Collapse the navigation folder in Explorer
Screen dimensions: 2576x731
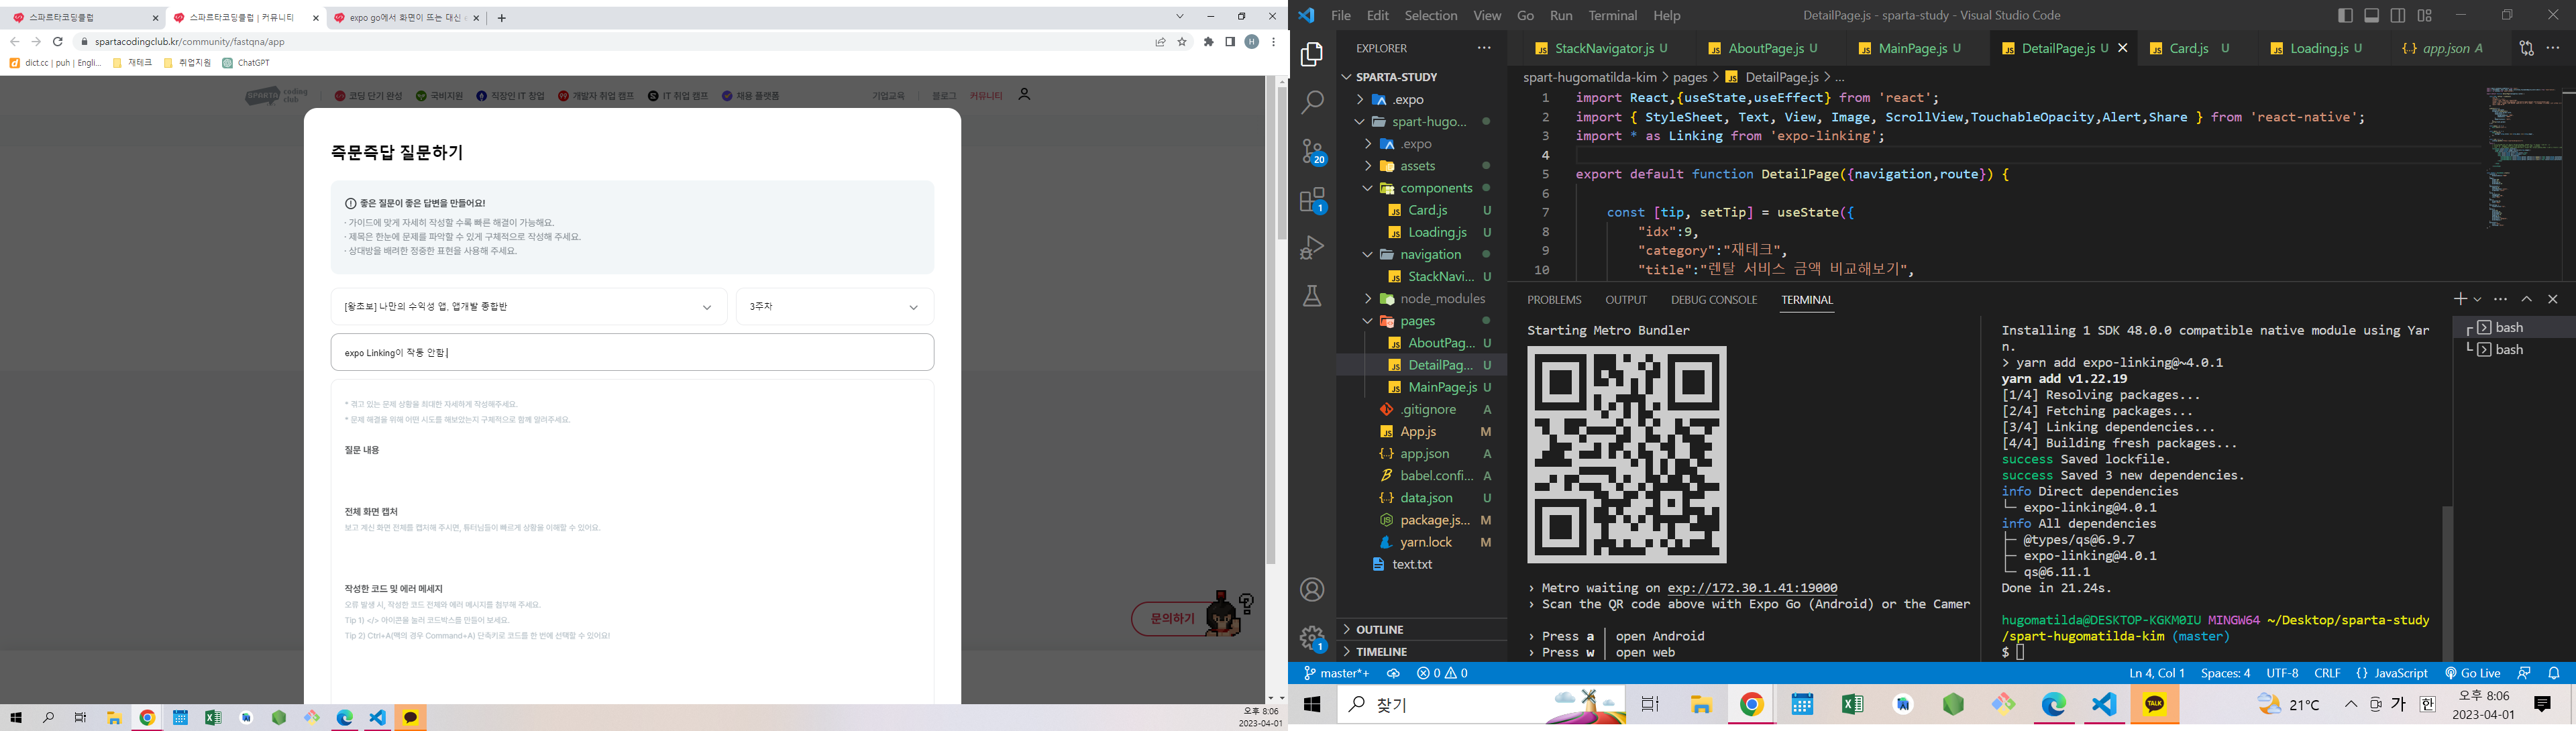tap(1421, 254)
